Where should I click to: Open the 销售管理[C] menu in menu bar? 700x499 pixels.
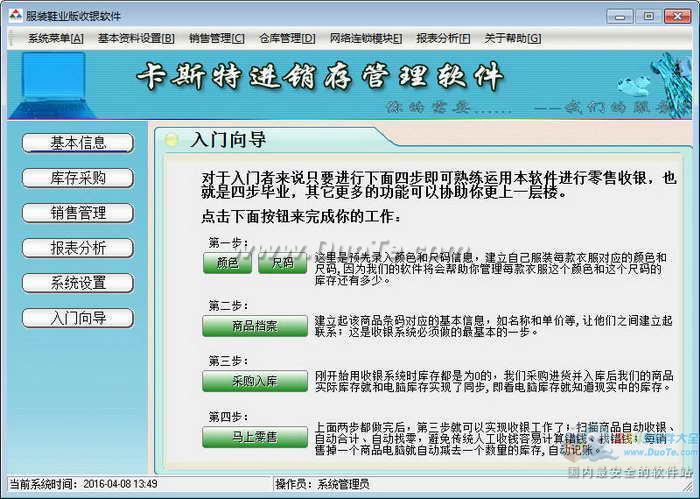coord(216,39)
